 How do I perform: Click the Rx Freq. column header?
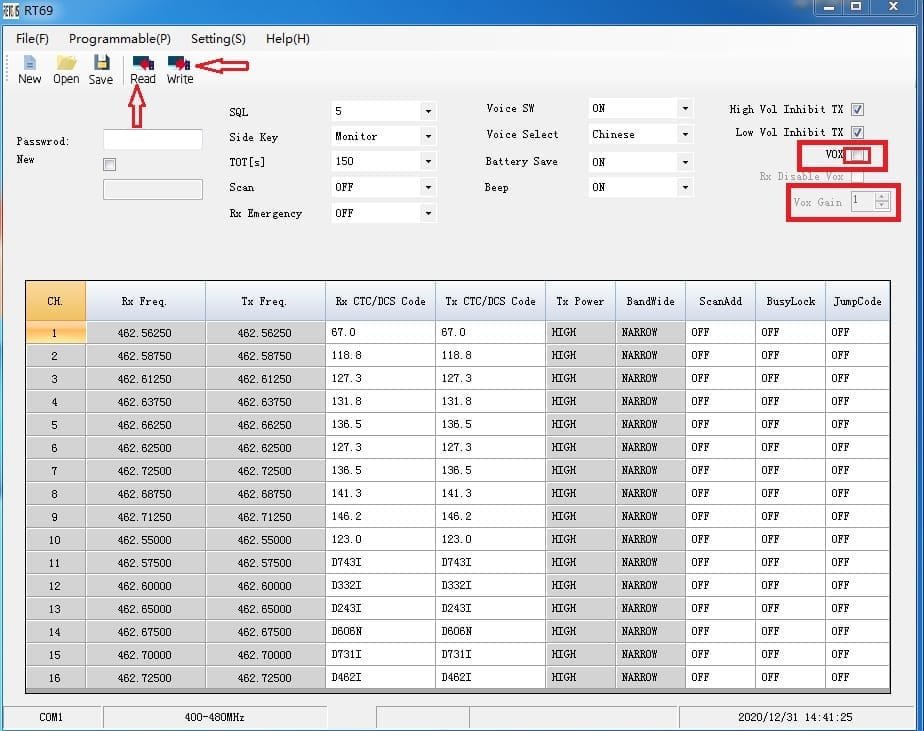145,301
